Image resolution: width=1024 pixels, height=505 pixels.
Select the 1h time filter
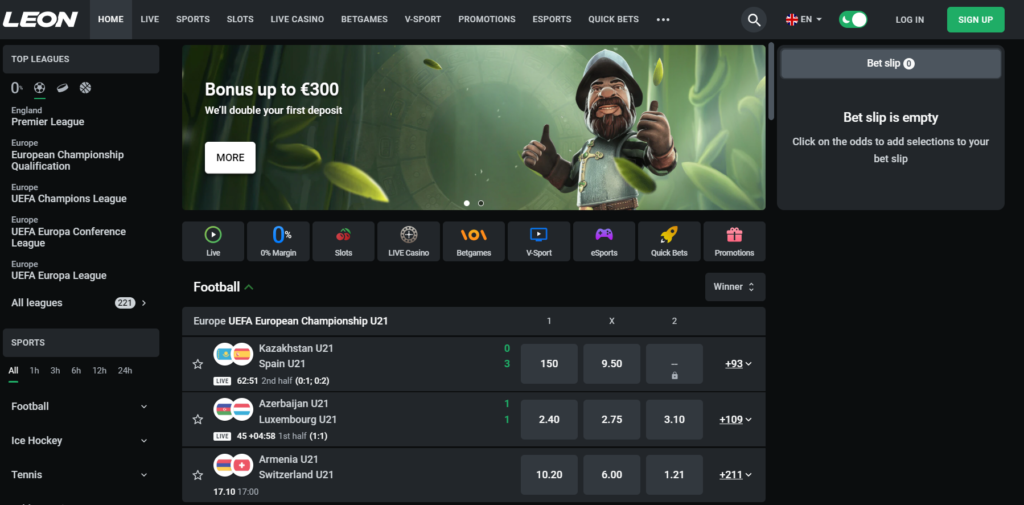point(35,370)
